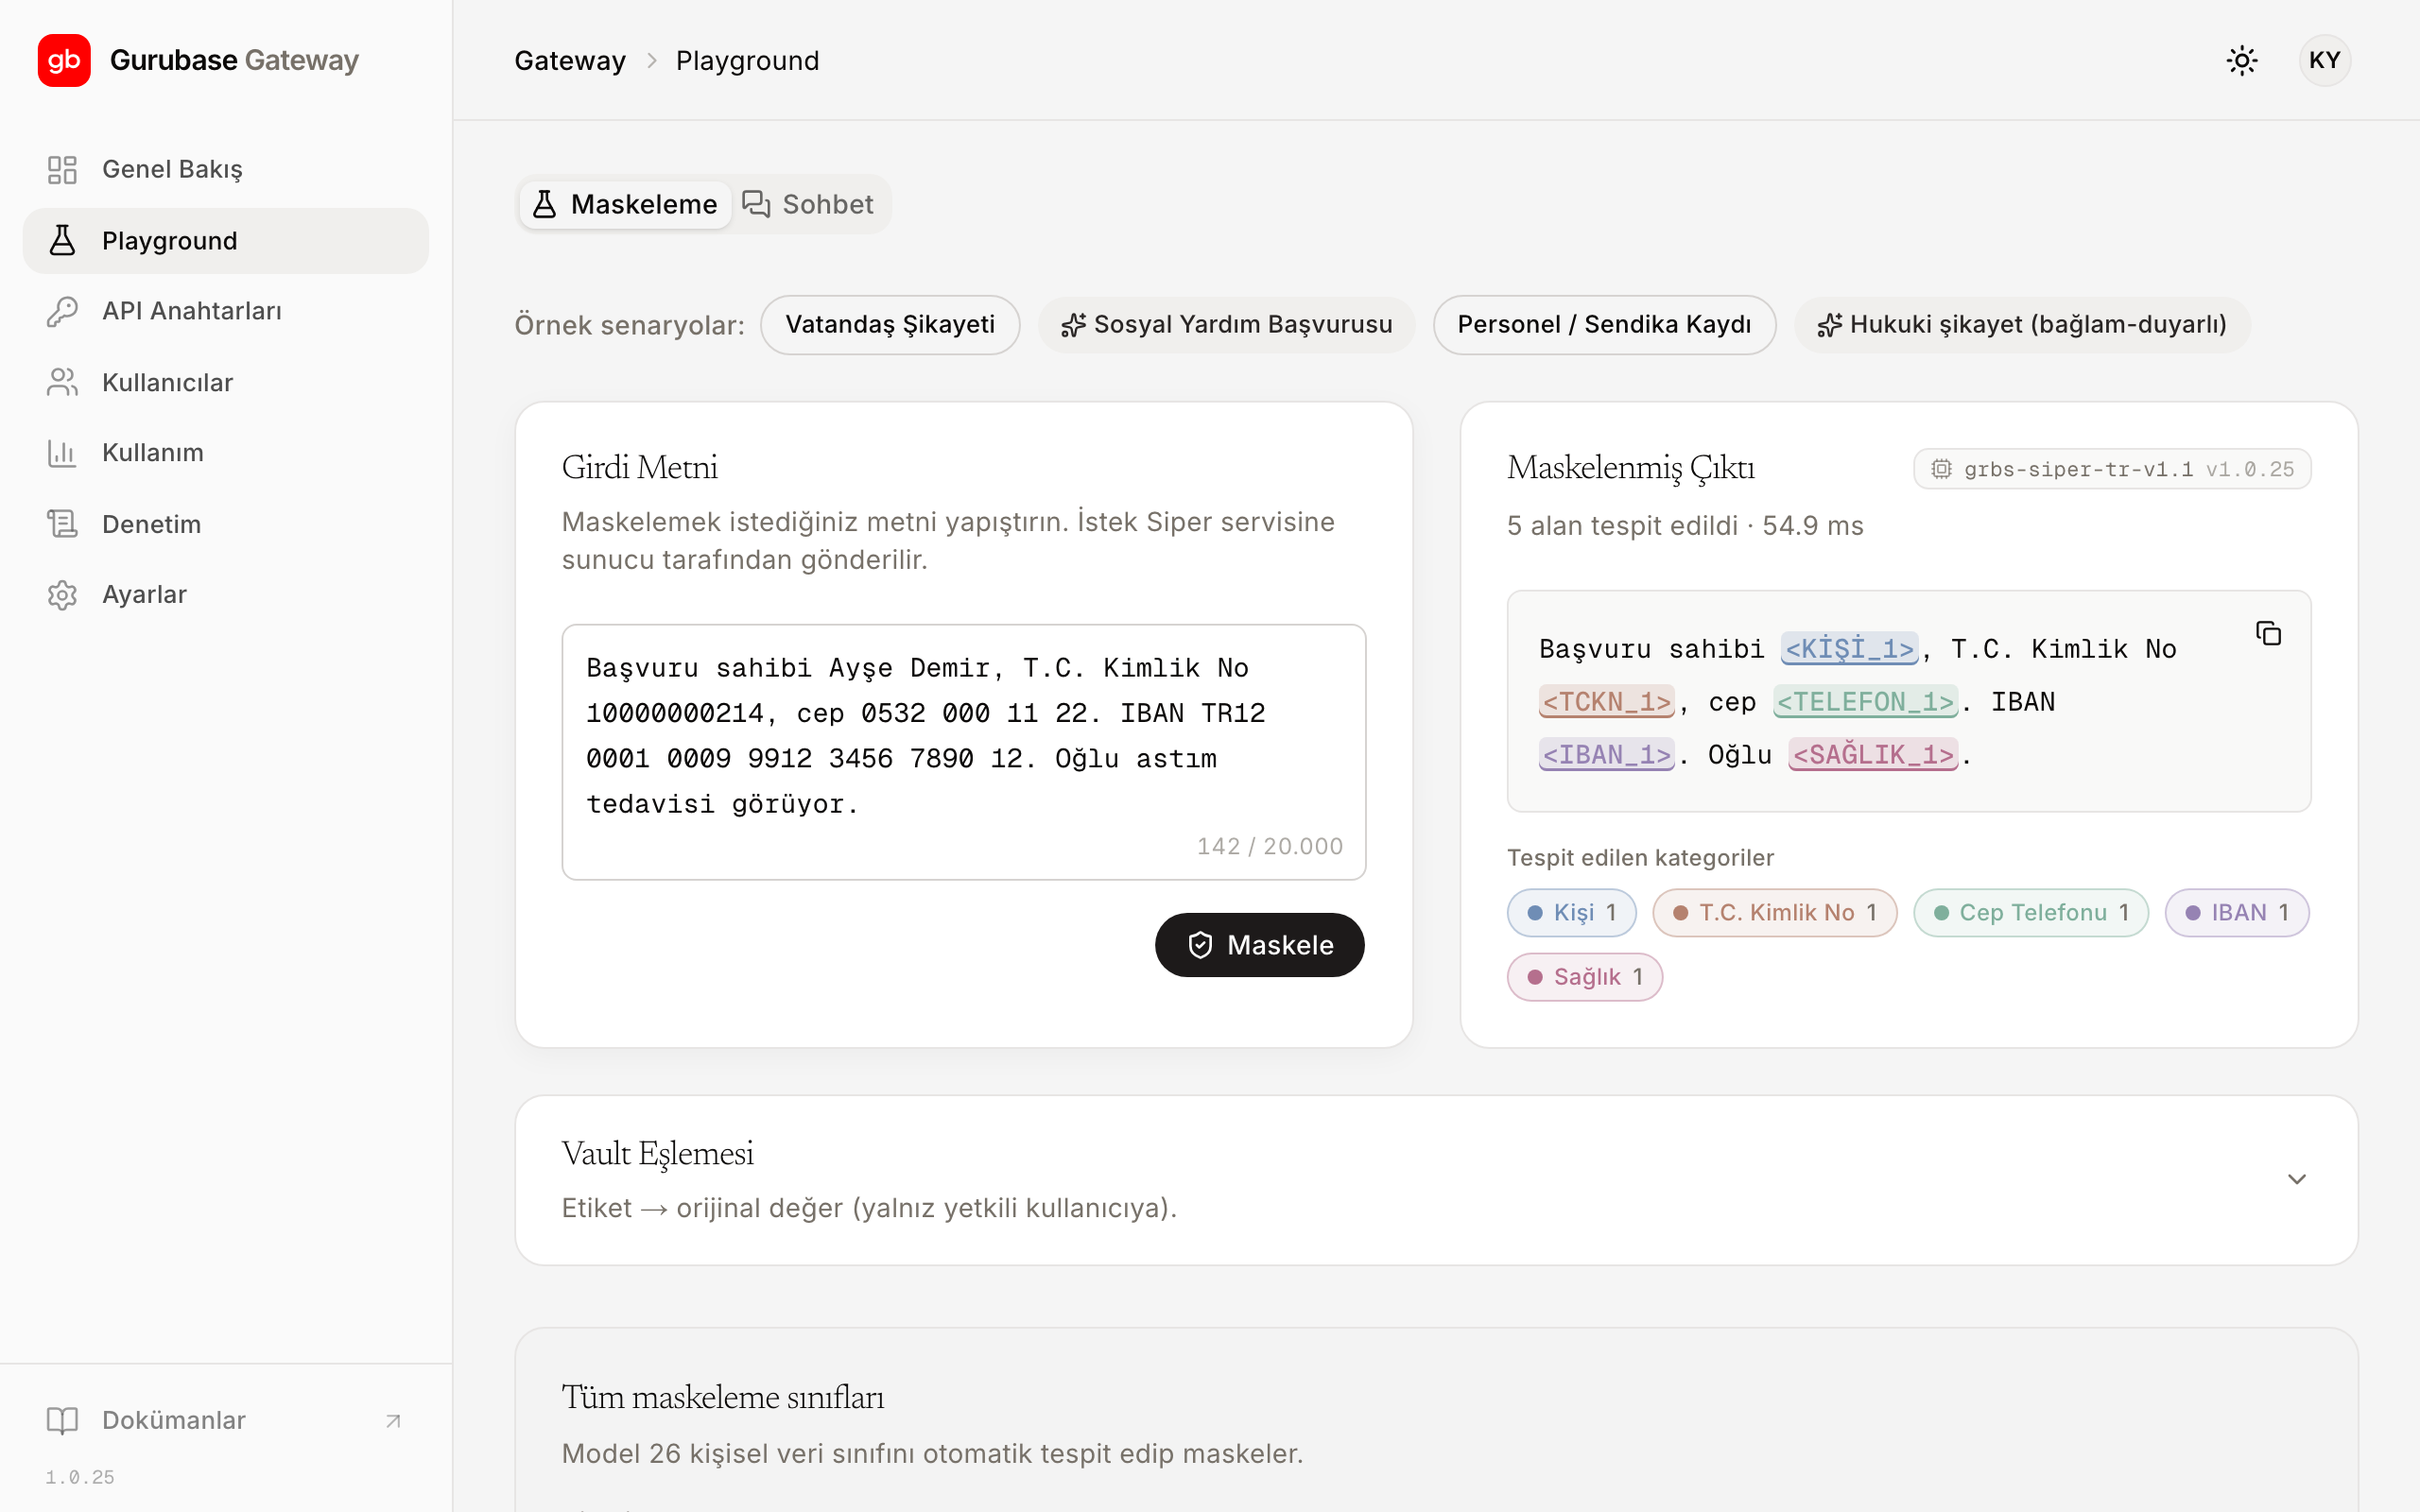
Task: Click the Kullanıcılar people icon
Action: coord(62,382)
